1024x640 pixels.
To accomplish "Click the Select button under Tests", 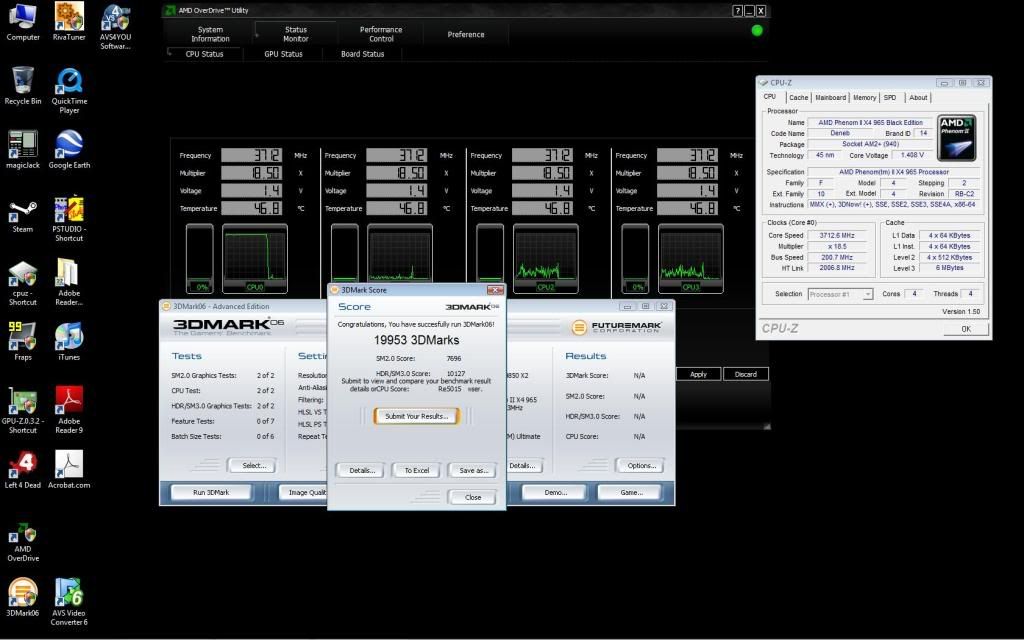I will point(252,466).
